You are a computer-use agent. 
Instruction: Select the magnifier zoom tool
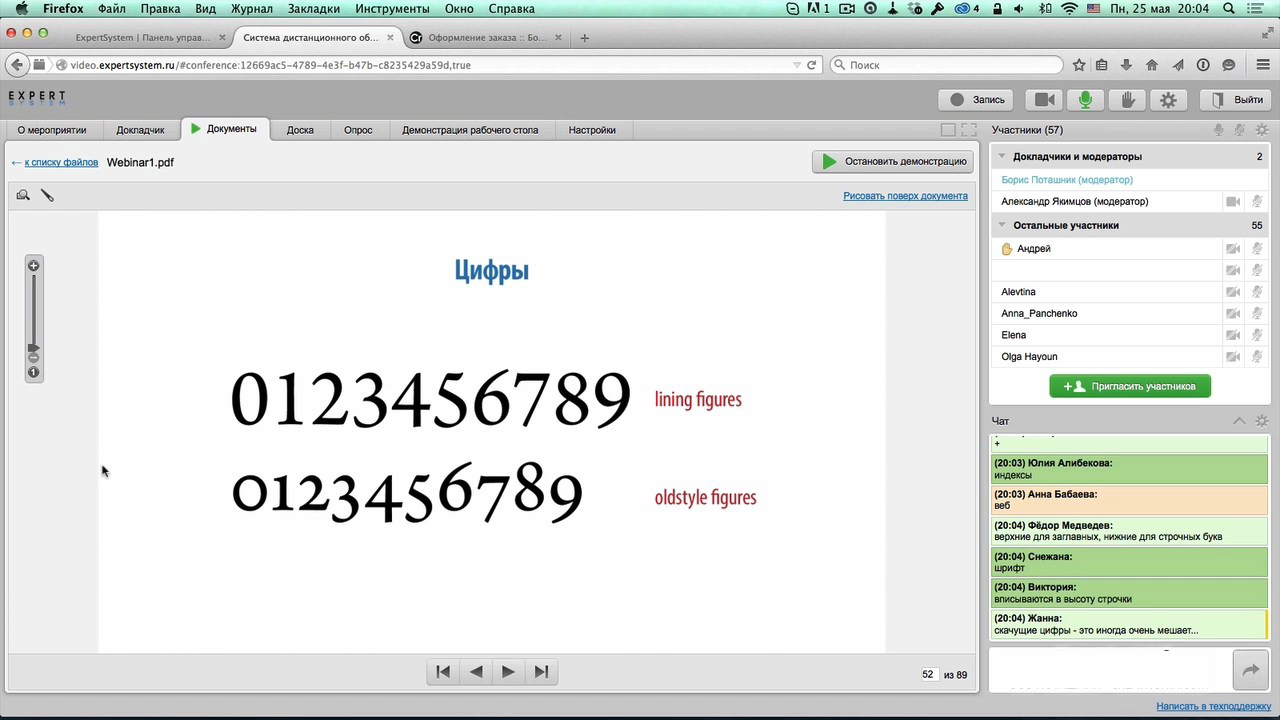coord(23,195)
